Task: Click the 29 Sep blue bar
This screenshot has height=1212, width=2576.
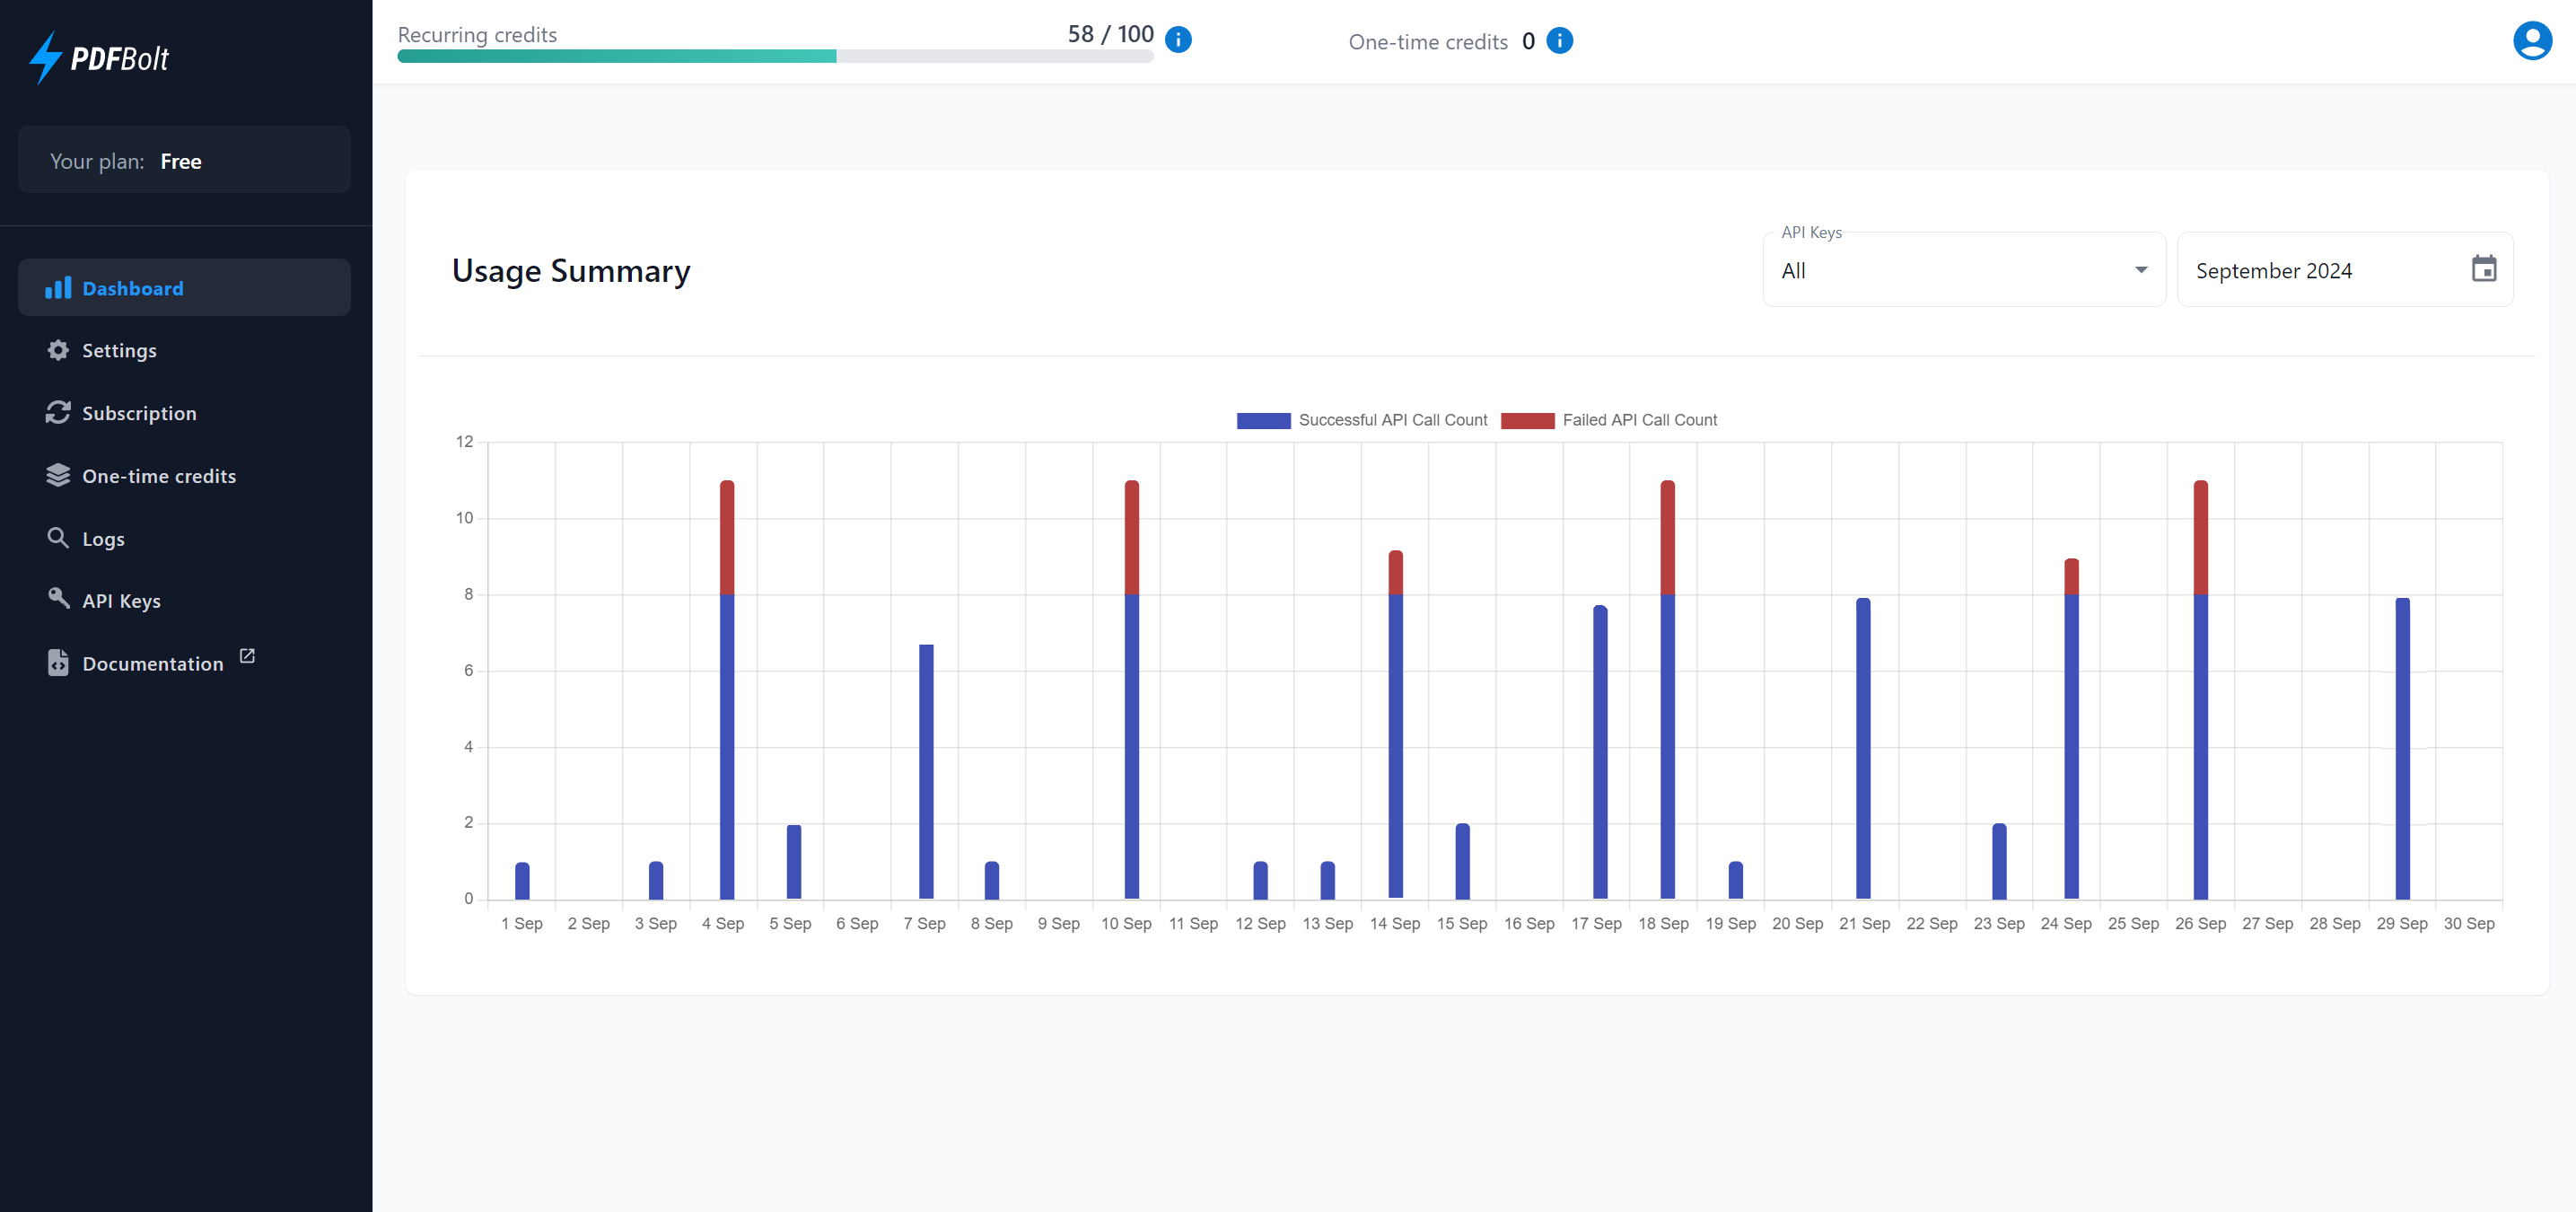Action: tap(2403, 748)
